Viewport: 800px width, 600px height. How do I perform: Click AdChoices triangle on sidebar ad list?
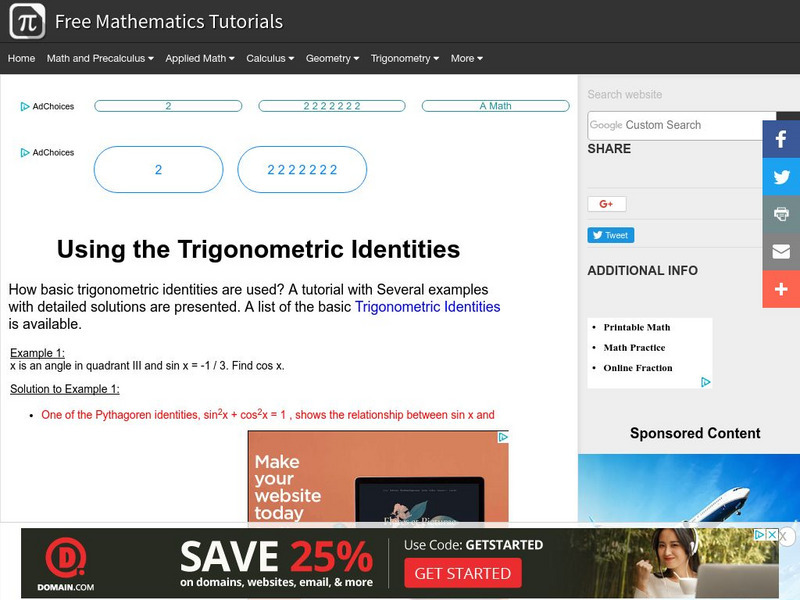706,382
